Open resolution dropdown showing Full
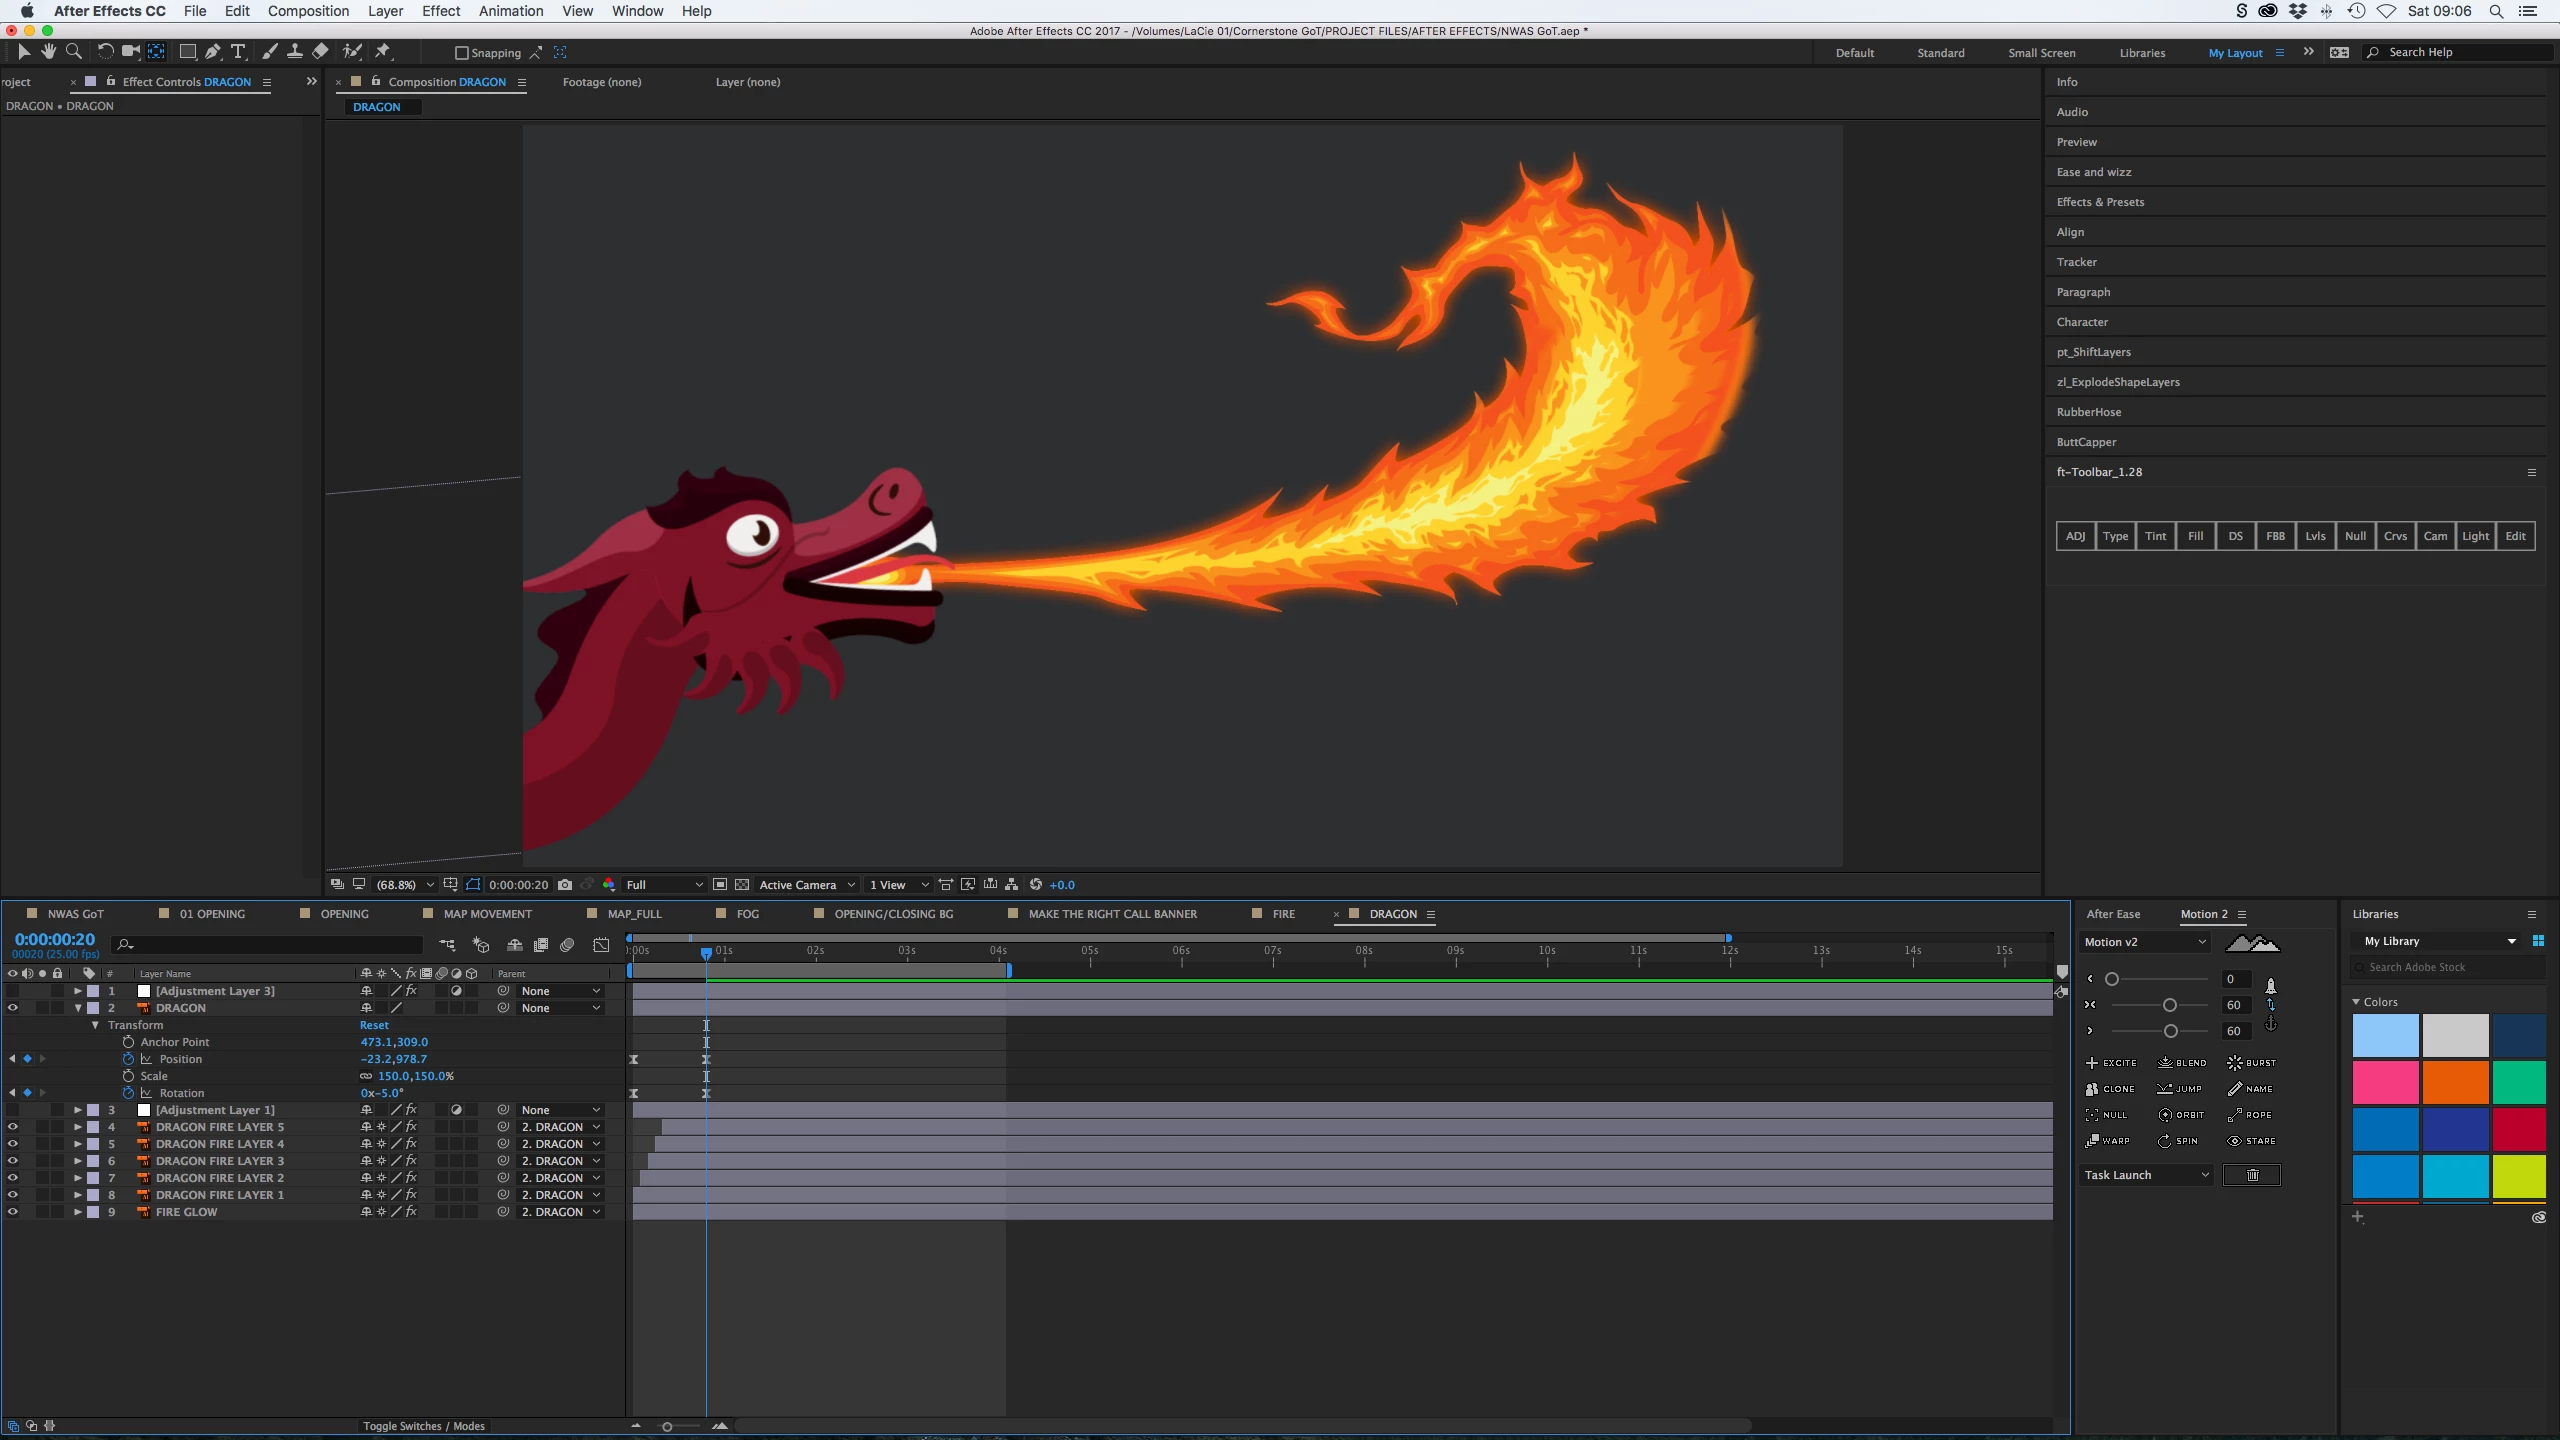This screenshot has width=2560, height=1440. coord(664,885)
